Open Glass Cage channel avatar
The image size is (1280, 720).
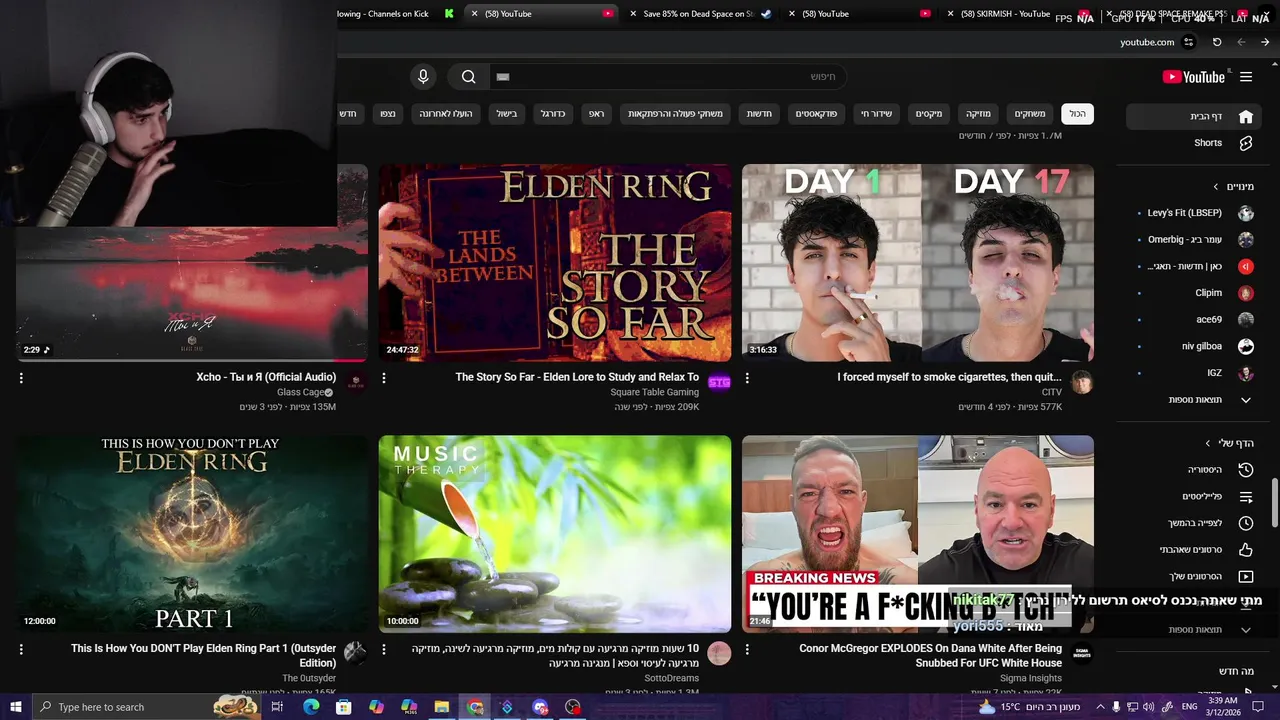[x=355, y=382]
